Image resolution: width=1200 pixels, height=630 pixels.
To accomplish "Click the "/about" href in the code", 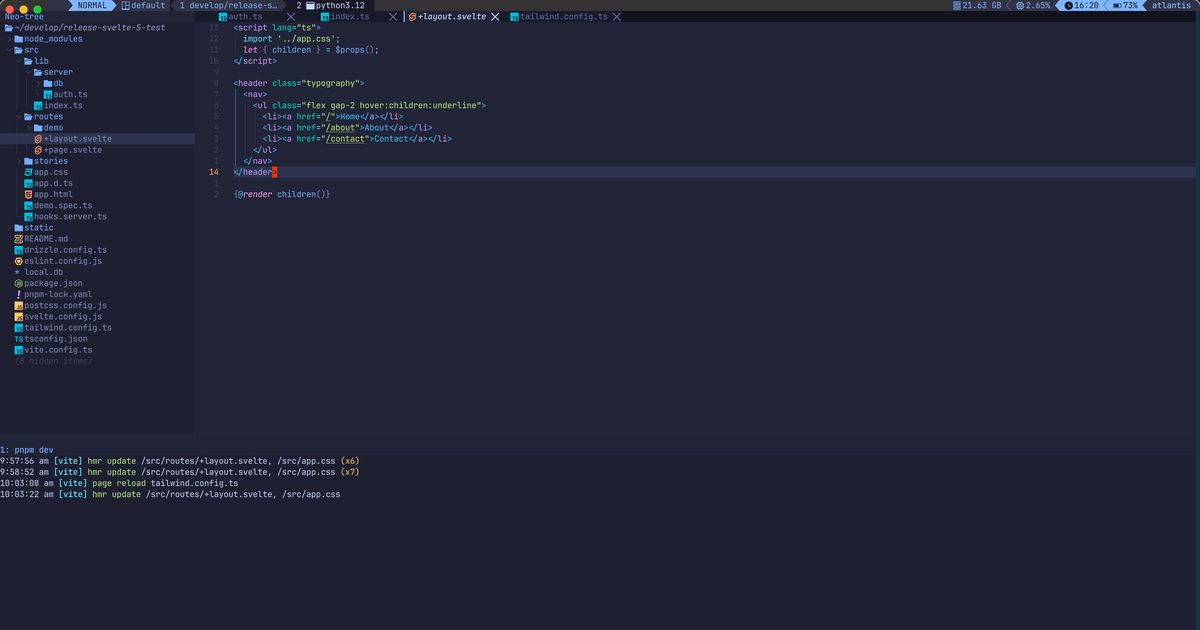I will 342,127.
